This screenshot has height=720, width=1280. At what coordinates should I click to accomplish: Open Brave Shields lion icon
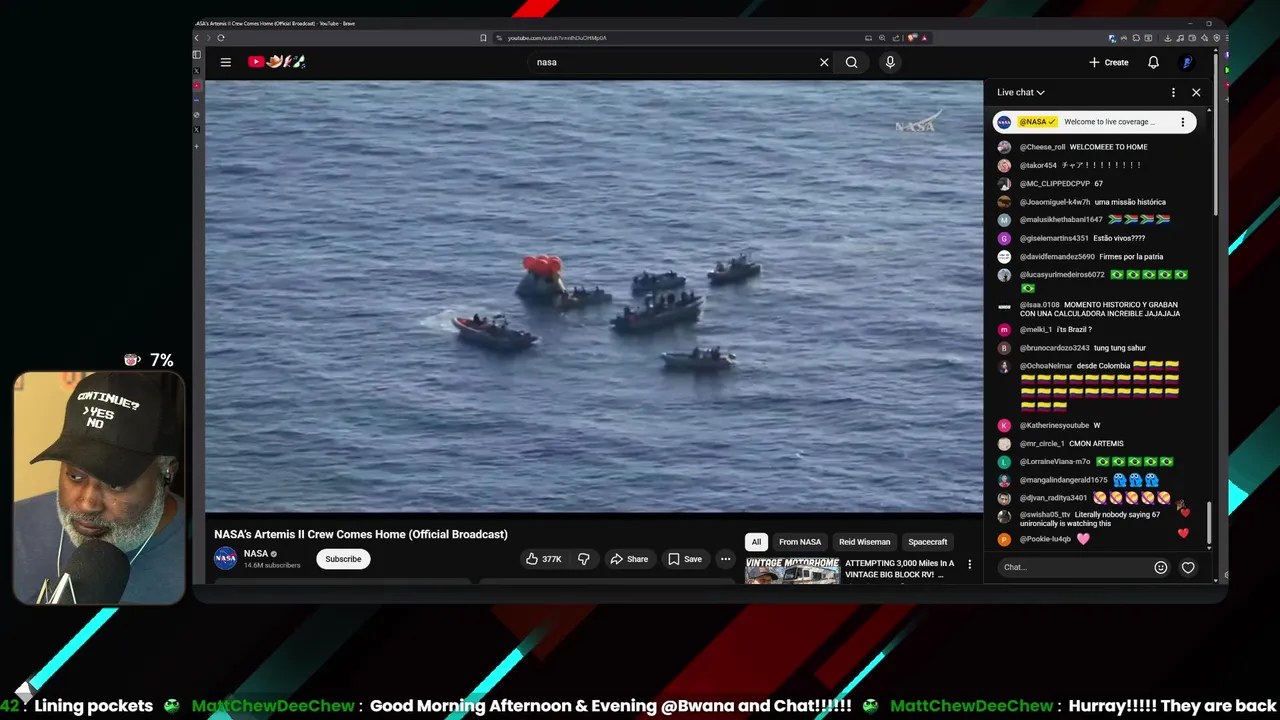(x=911, y=38)
